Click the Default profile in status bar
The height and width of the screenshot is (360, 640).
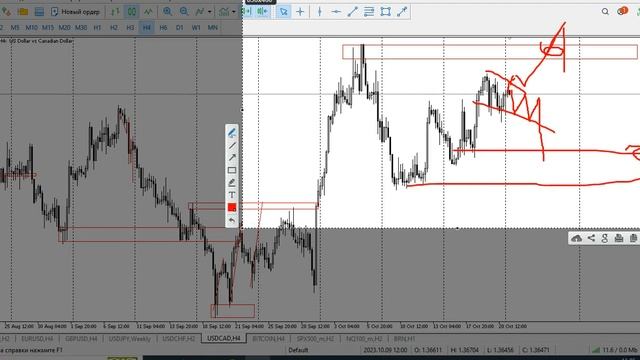(298, 350)
